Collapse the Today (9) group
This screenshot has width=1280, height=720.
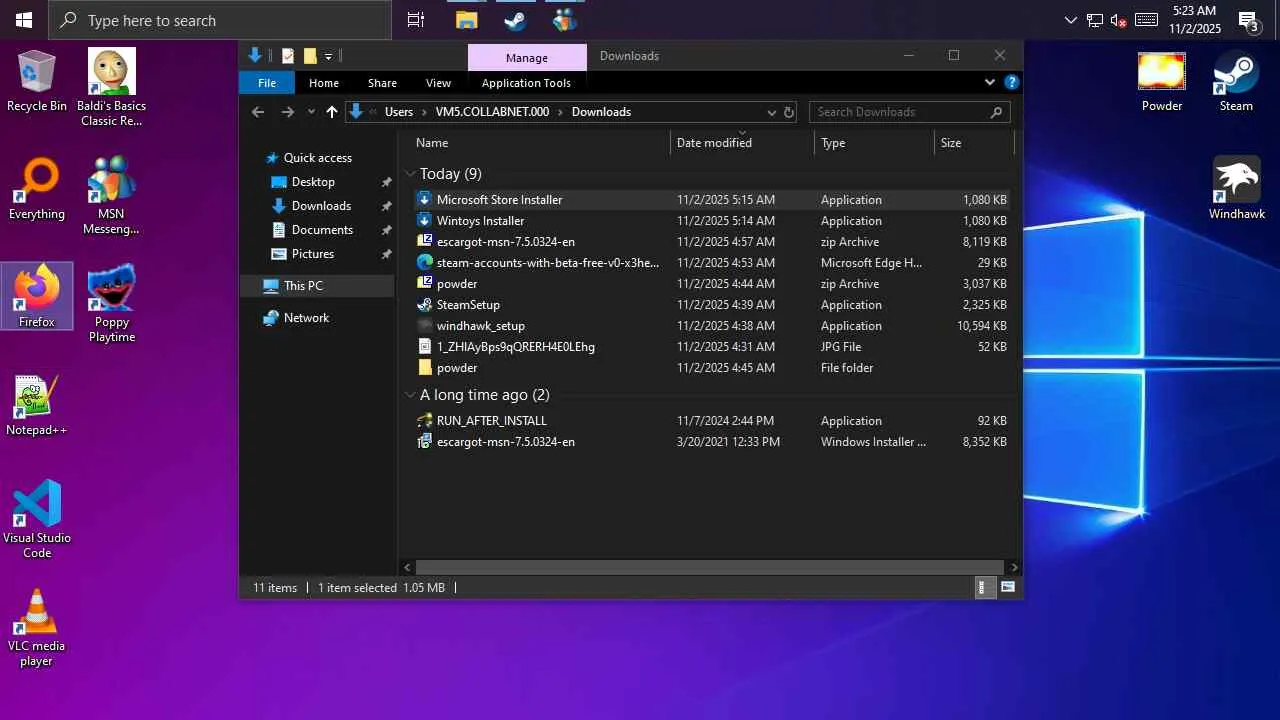tap(410, 174)
